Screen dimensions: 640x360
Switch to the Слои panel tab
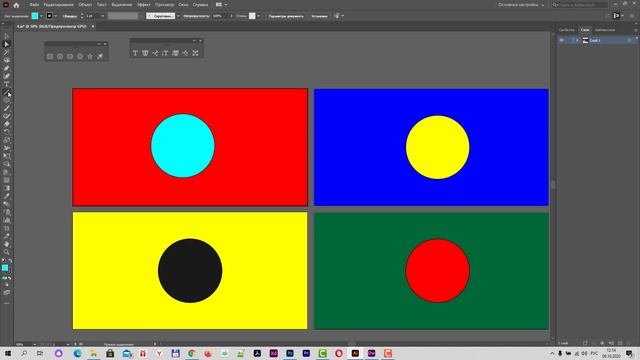pyautogui.click(x=585, y=30)
